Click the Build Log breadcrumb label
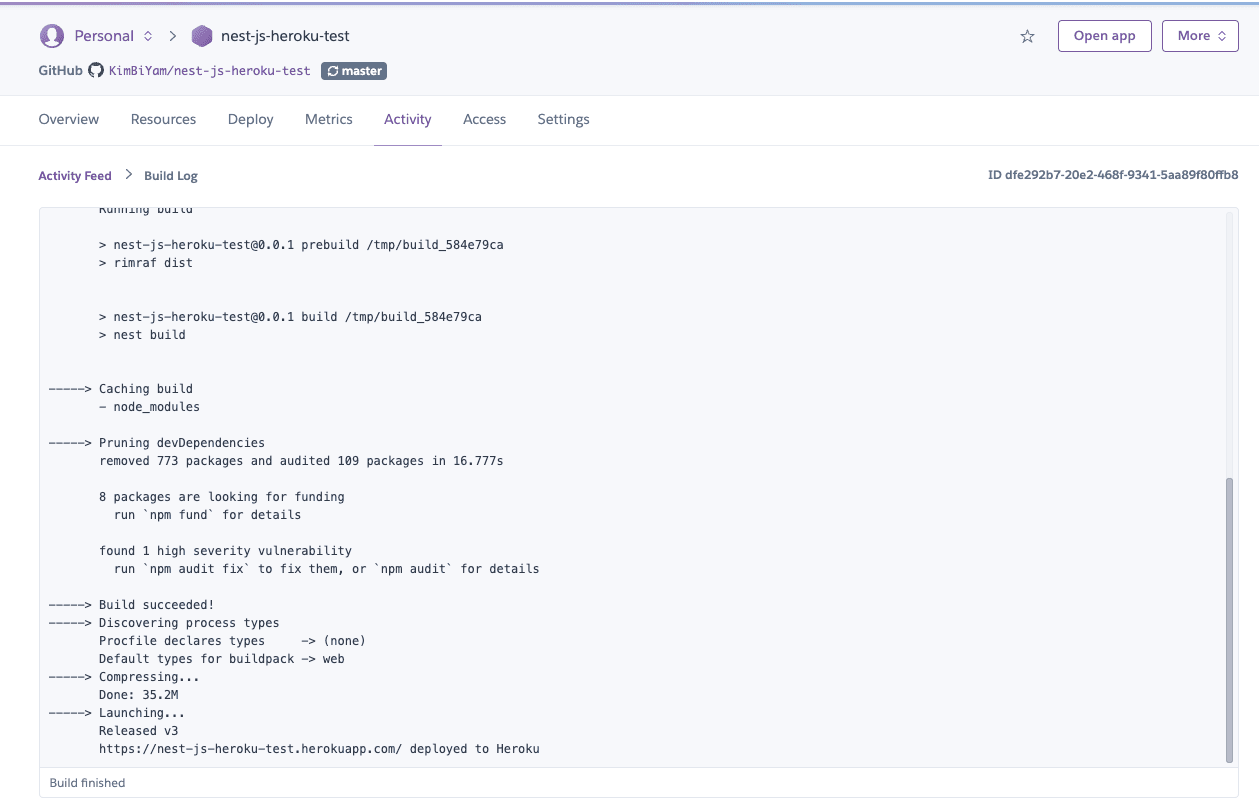 click(x=171, y=176)
